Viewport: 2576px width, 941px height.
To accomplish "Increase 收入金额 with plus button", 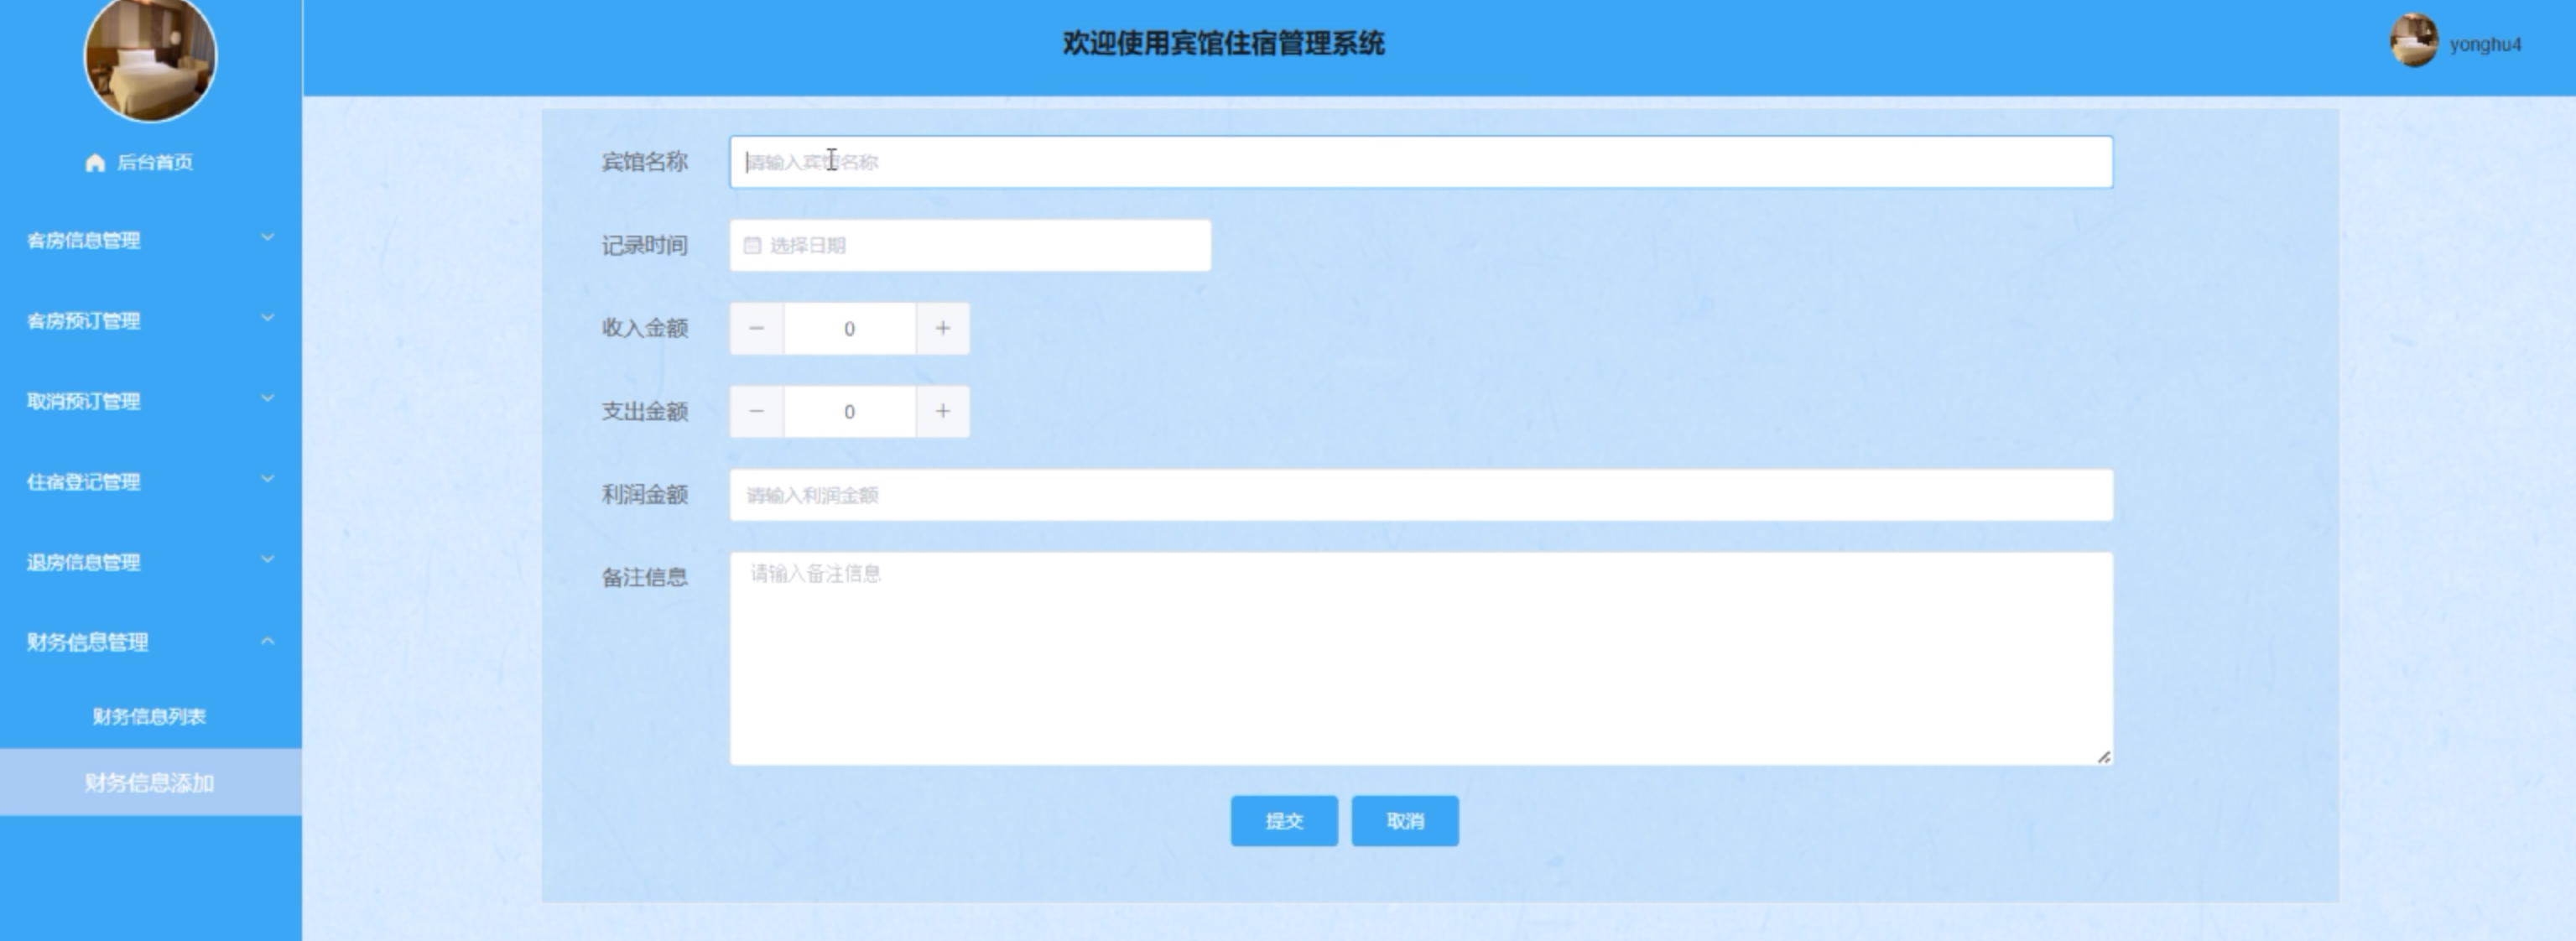I will (x=942, y=328).
